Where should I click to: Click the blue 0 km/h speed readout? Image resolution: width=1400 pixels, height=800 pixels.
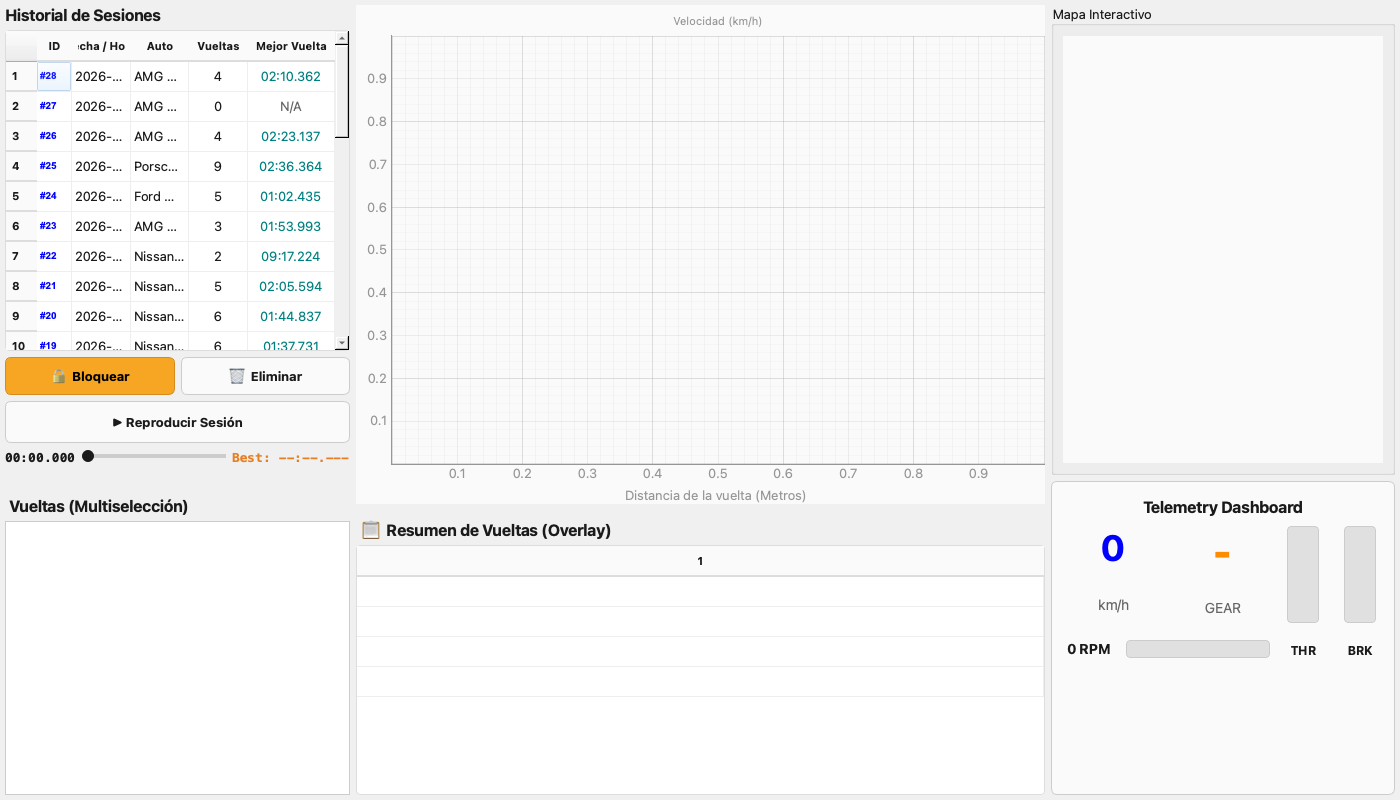(1113, 549)
